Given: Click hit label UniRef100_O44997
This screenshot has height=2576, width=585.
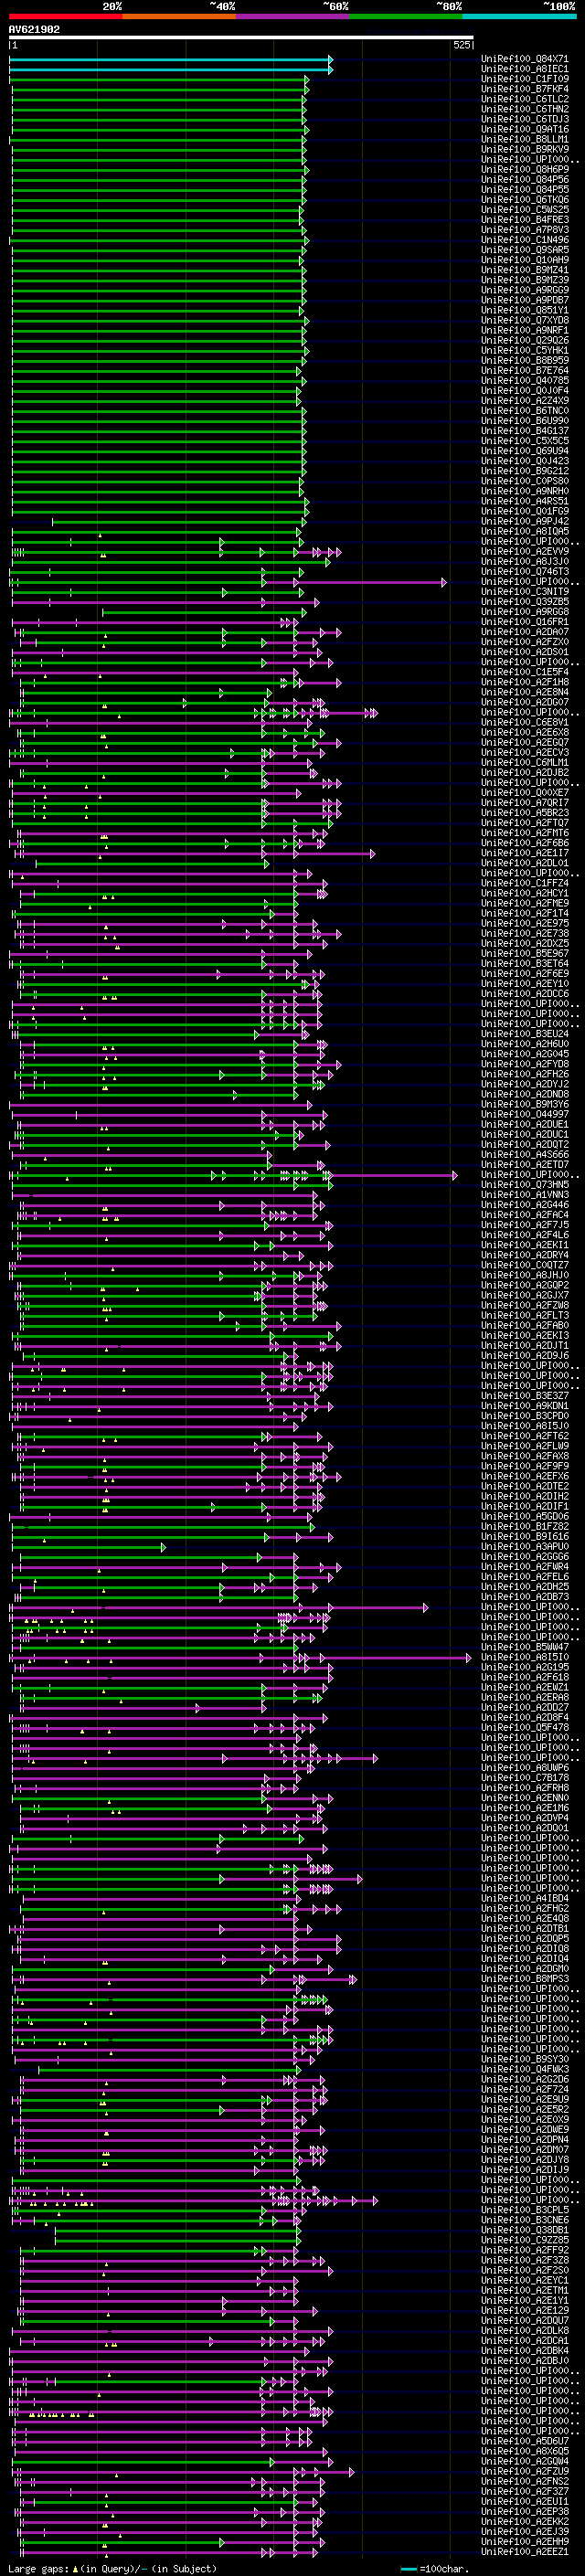Looking at the screenshot, I should [x=525, y=1114].
